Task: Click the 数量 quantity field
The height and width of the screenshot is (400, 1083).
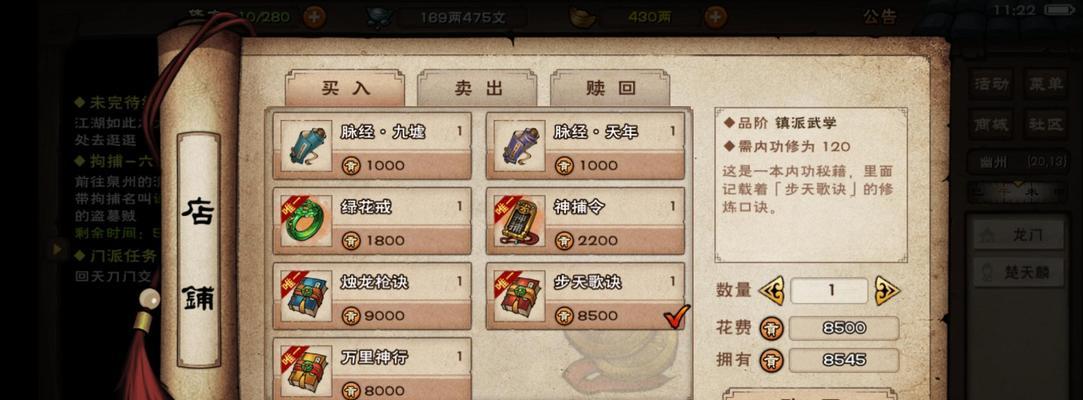Action: pos(829,291)
